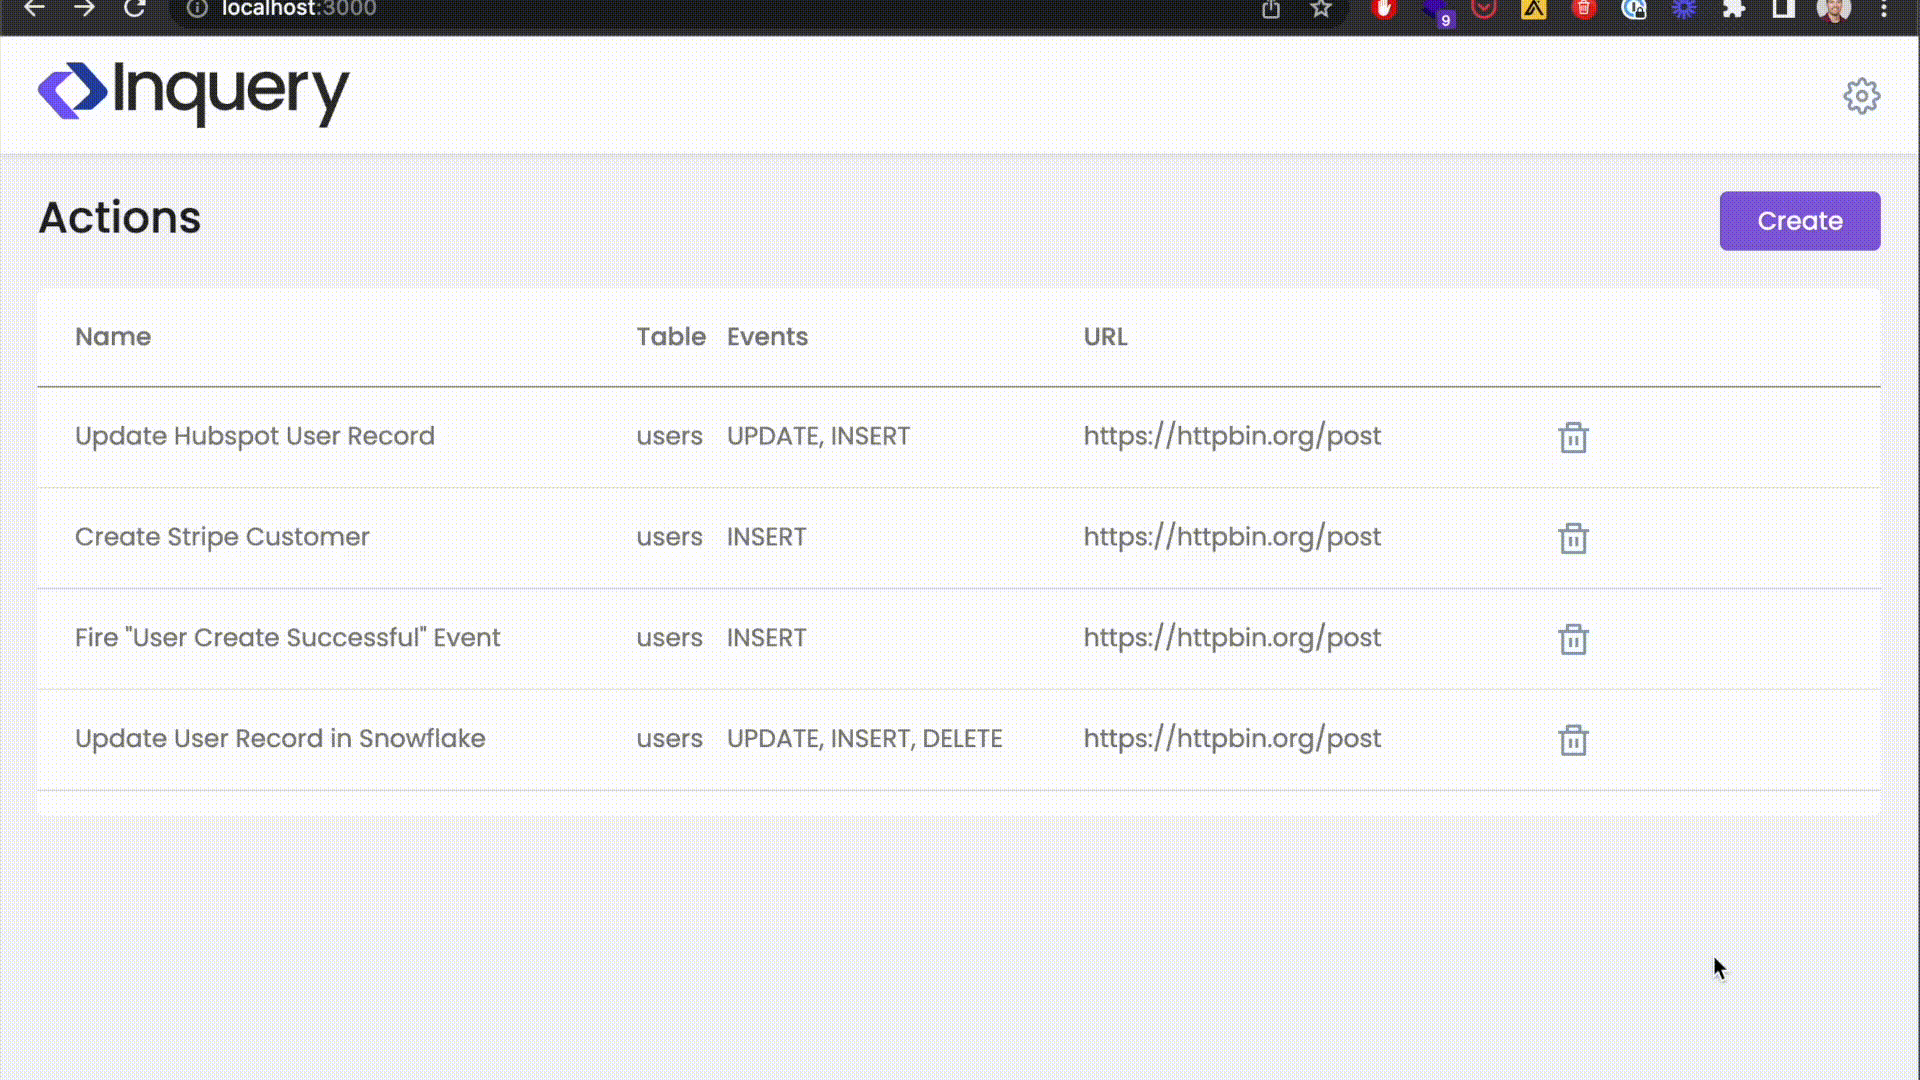
Task: Click the Table column header
Action: coord(671,337)
